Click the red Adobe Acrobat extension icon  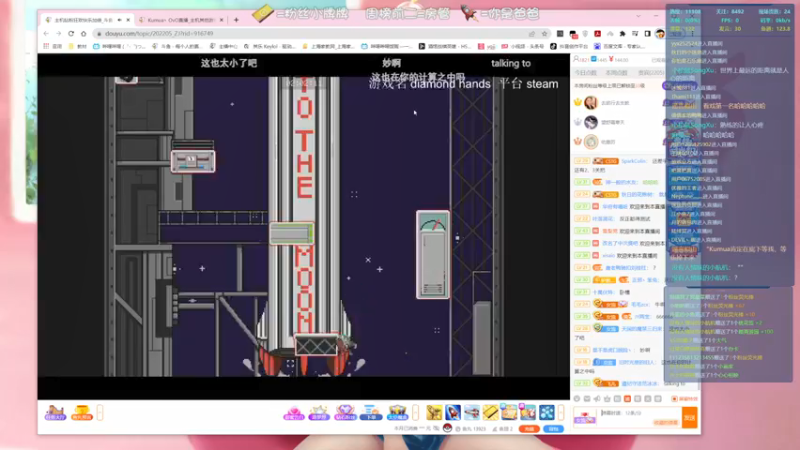(x=597, y=34)
